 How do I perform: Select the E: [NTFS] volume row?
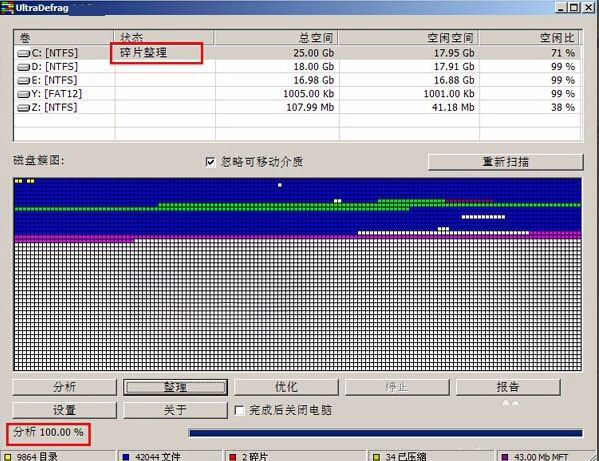click(x=298, y=80)
